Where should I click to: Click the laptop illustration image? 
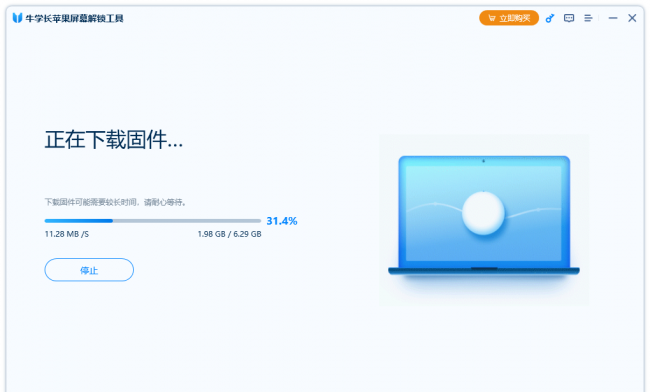(484, 220)
